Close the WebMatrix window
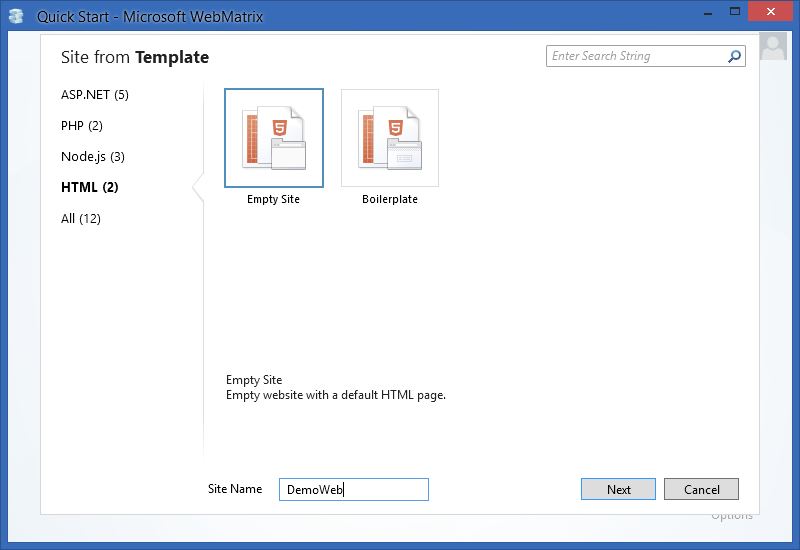 pos(770,11)
